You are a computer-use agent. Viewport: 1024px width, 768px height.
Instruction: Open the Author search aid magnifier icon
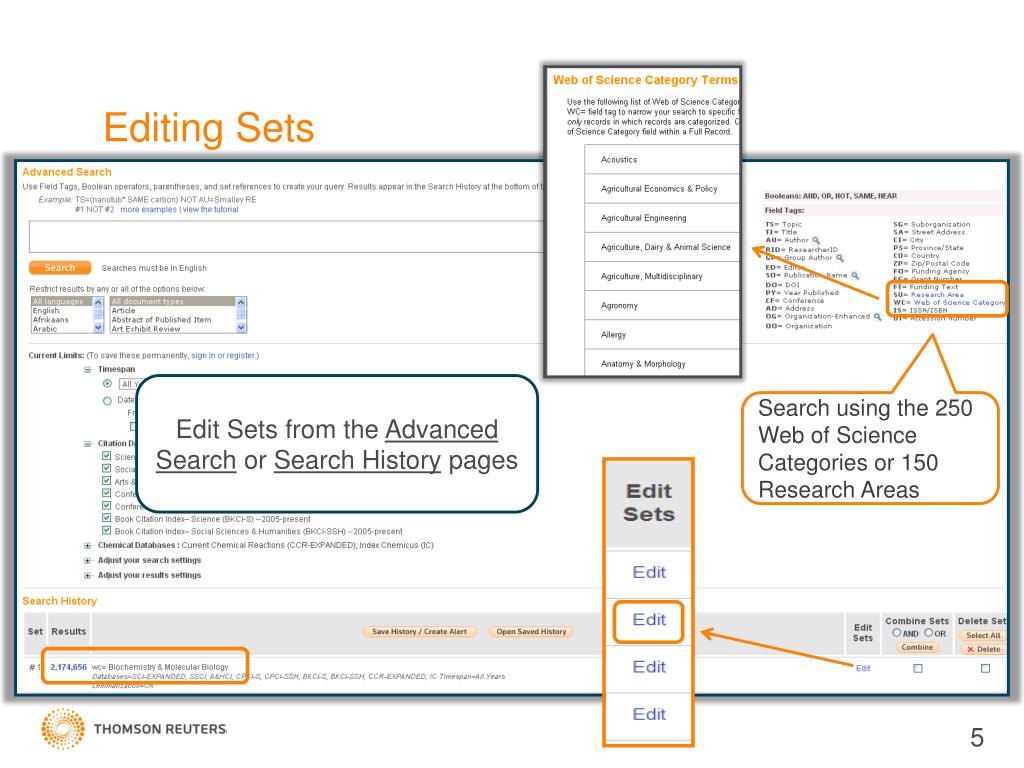(x=816, y=240)
